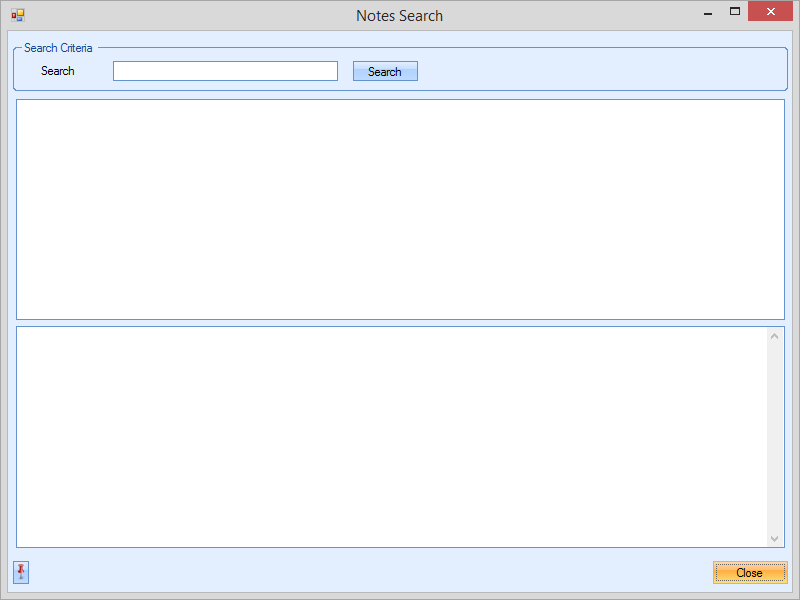Minimize the Notes Search window
The image size is (800, 600).
(x=708, y=13)
